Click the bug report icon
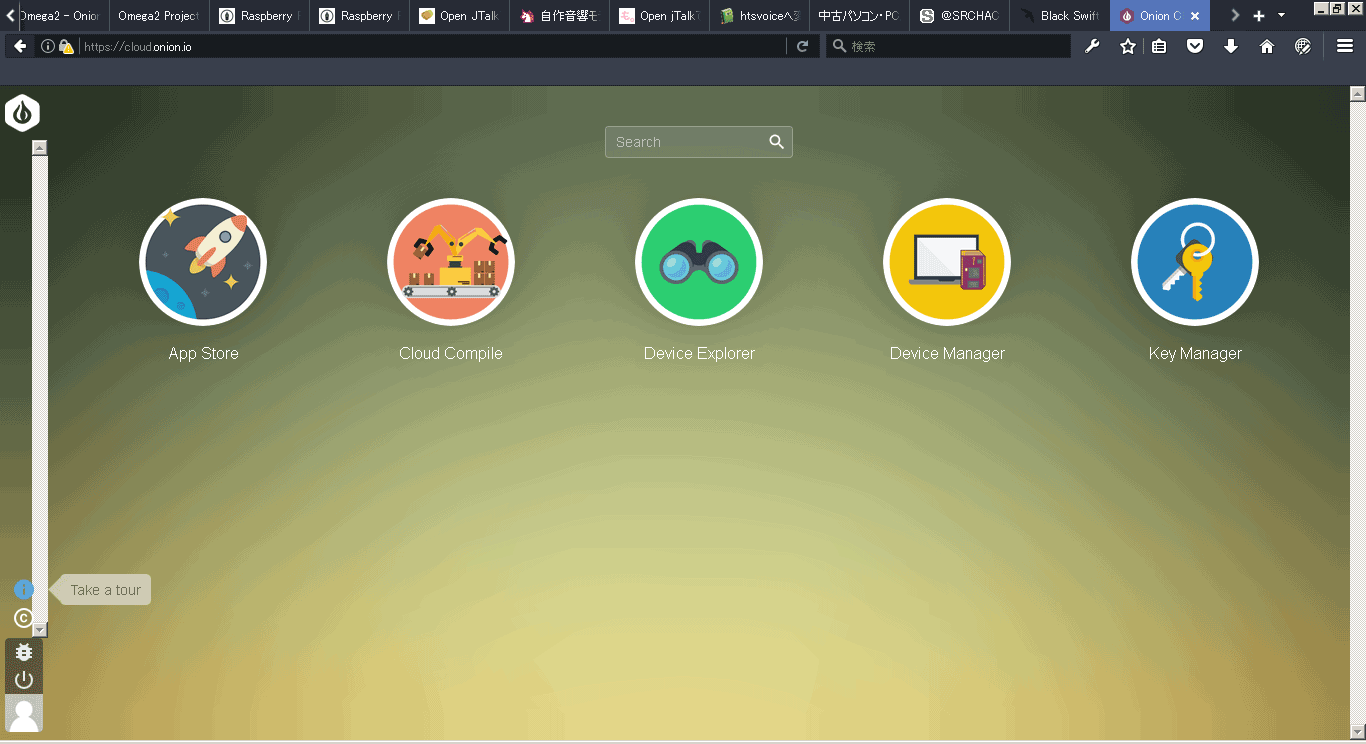The width and height of the screenshot is (1366, 744). point(24,652)
